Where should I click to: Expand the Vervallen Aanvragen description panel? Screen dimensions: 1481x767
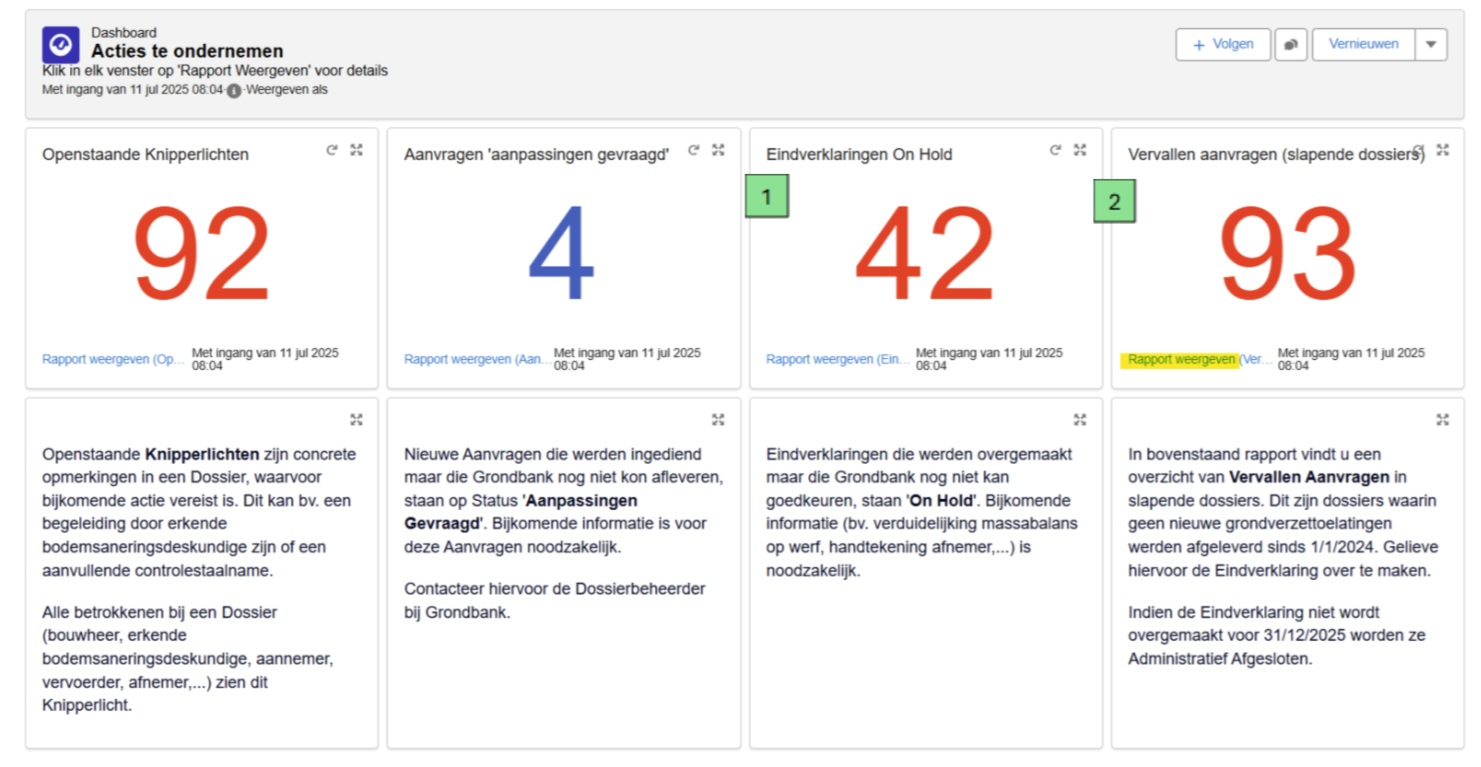coord(1442,419)
